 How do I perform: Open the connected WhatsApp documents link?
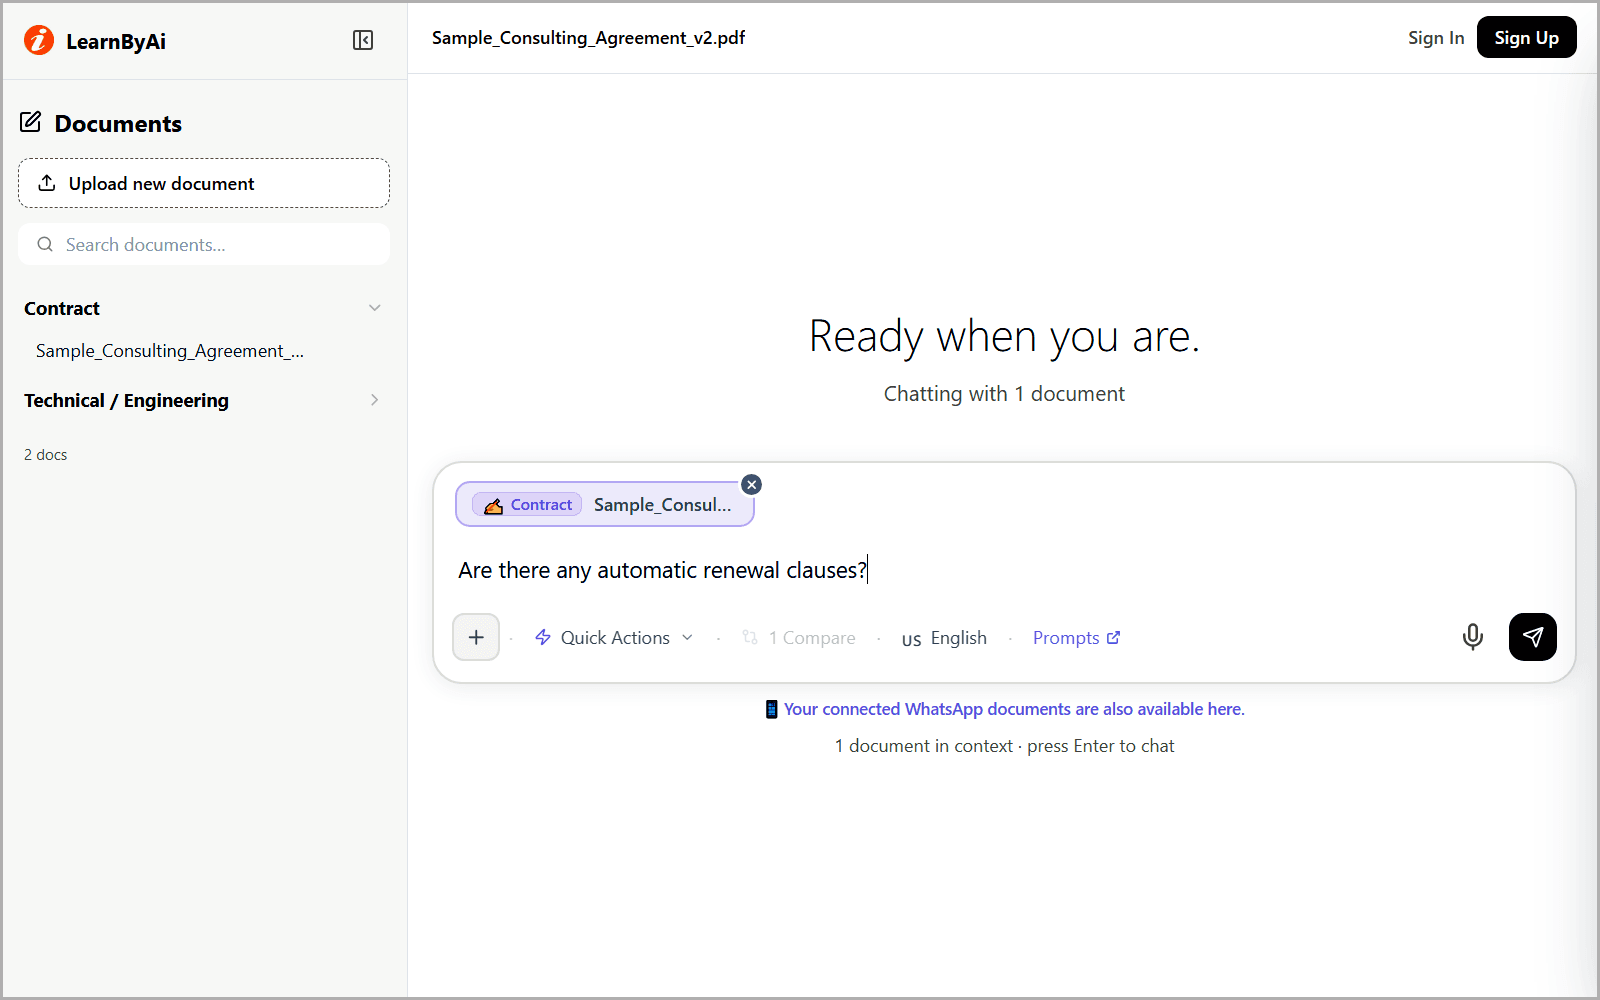[x=1004, y=709]
